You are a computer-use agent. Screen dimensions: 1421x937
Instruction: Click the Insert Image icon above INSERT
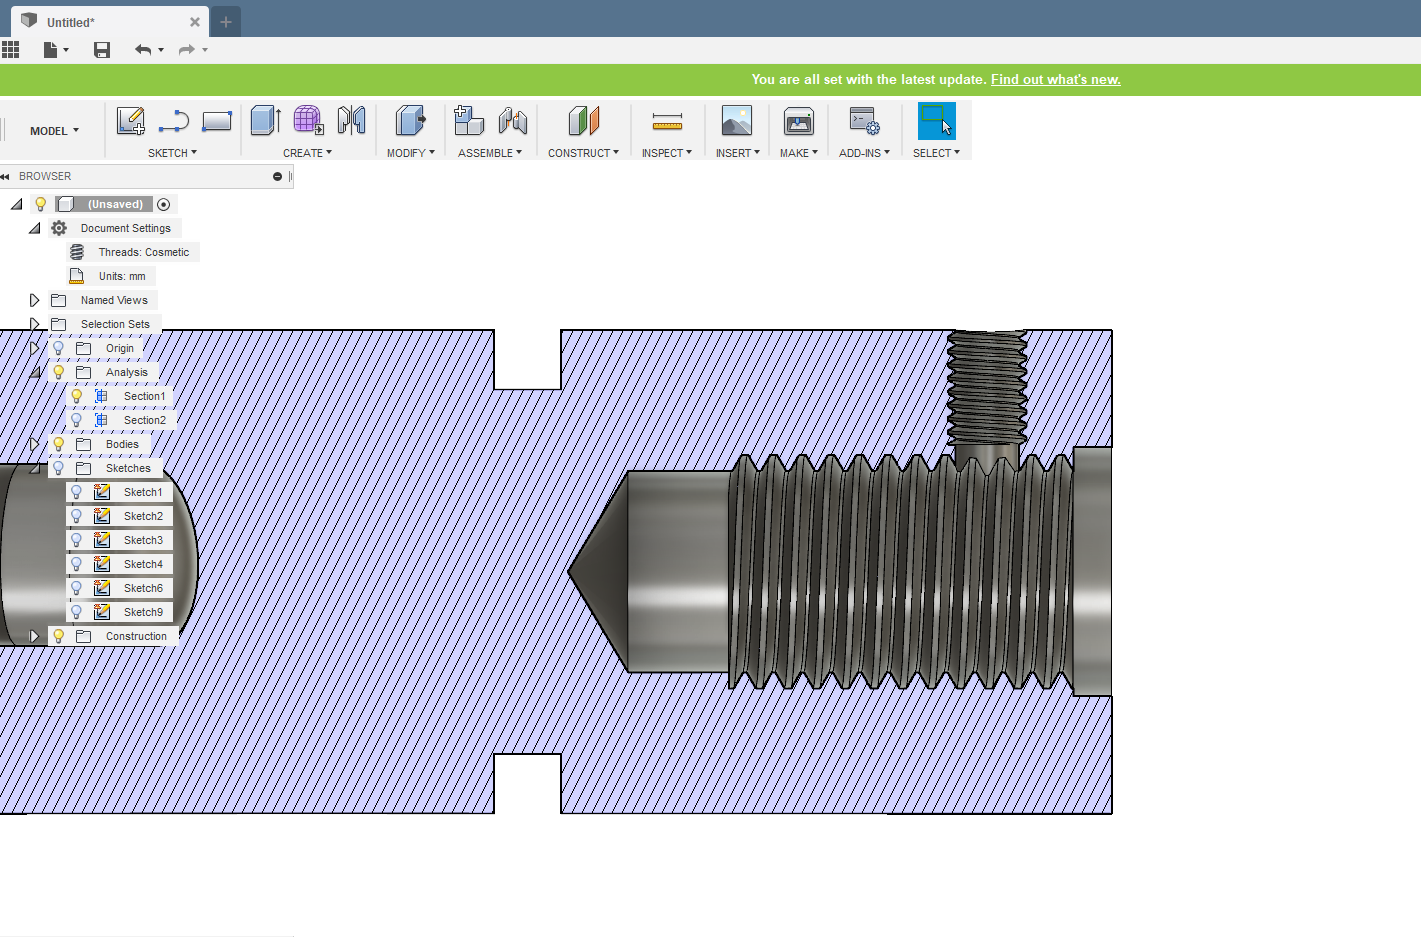[x=737, y=120]
